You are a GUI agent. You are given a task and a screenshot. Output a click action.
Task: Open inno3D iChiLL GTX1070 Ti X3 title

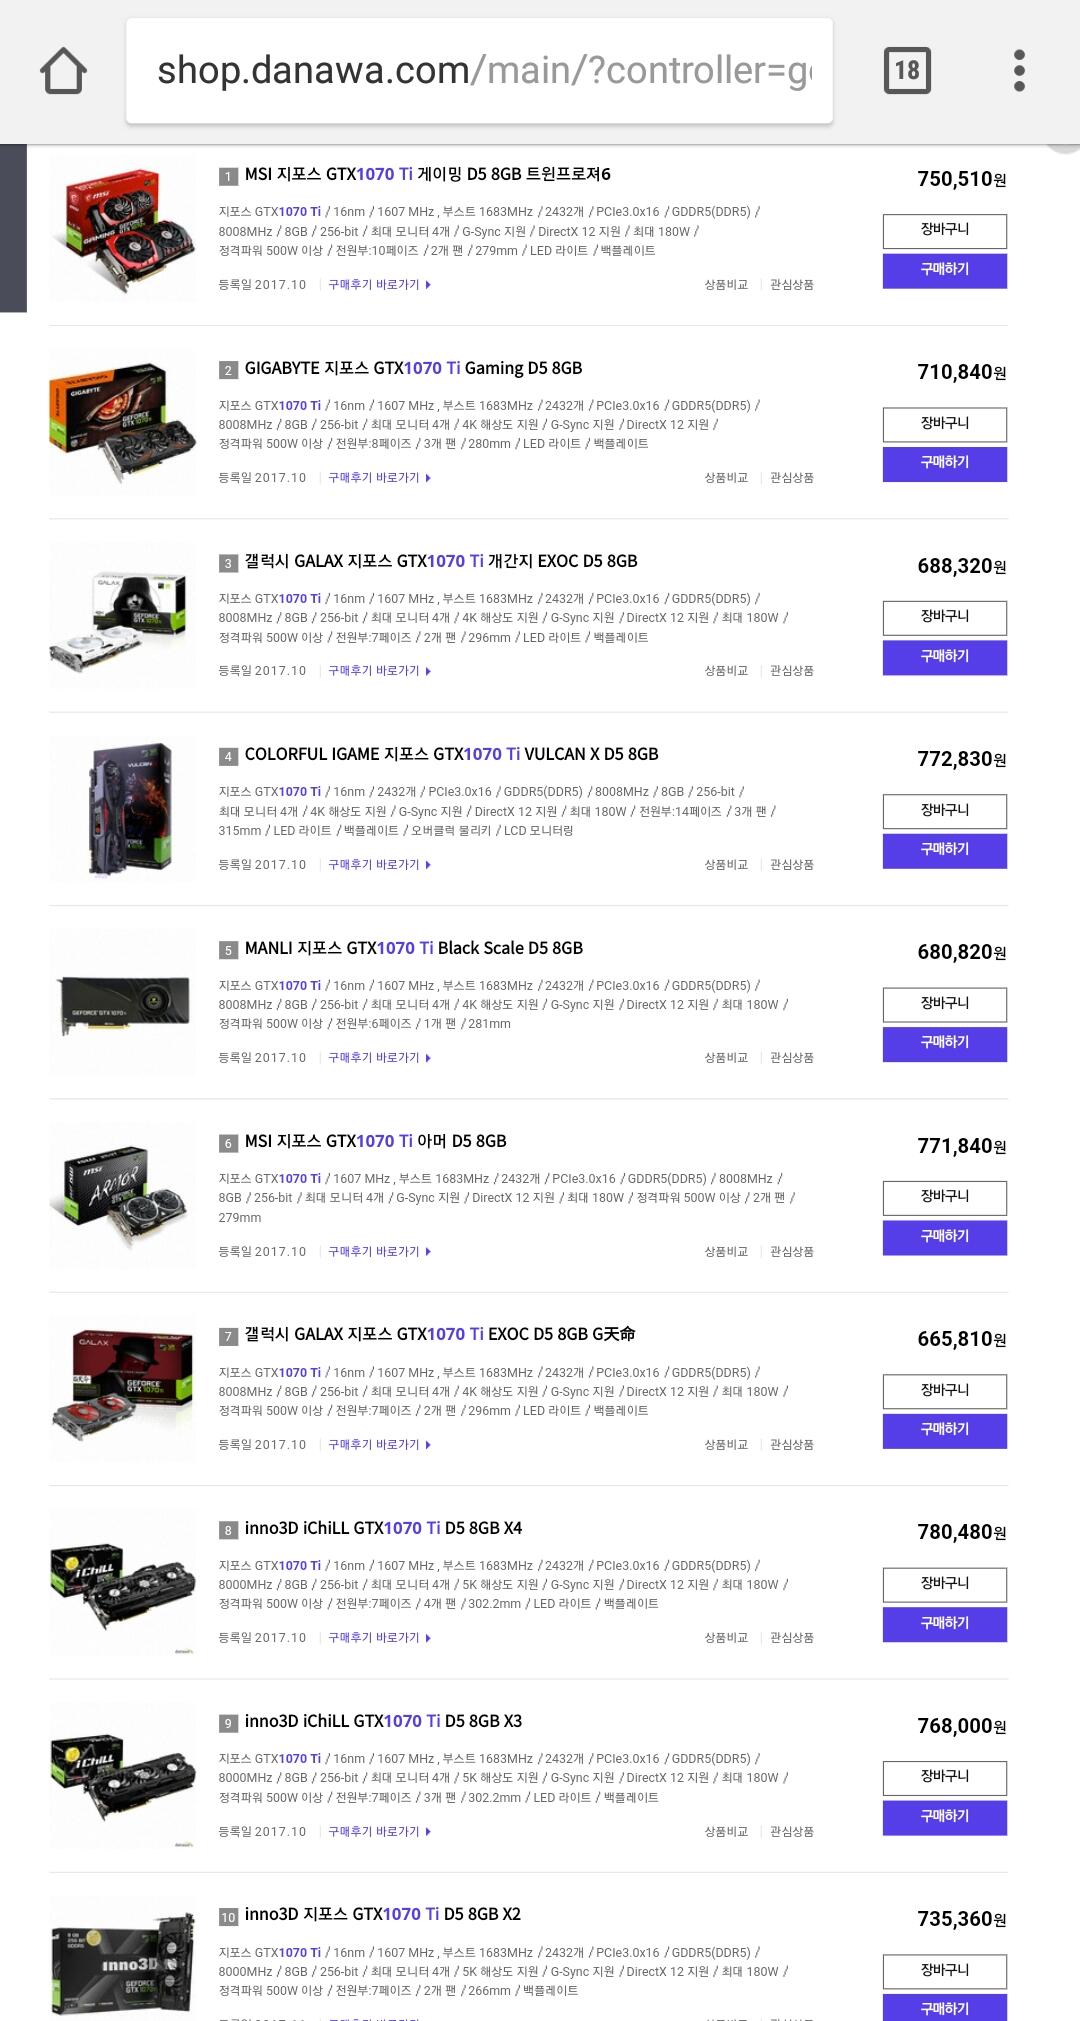pyautogui.click(x=383, y=1721)
